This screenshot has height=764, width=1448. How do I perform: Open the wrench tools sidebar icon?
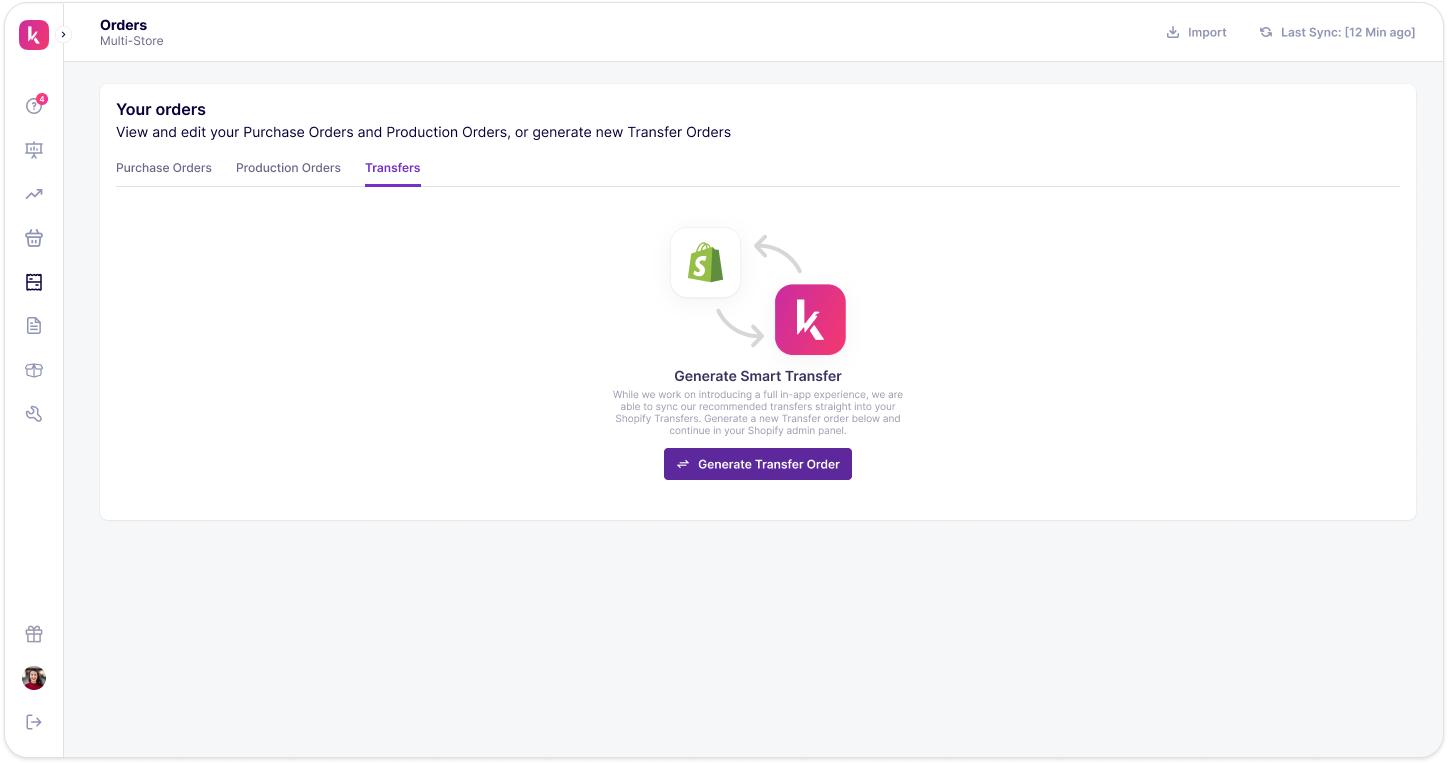click(34, 414)
